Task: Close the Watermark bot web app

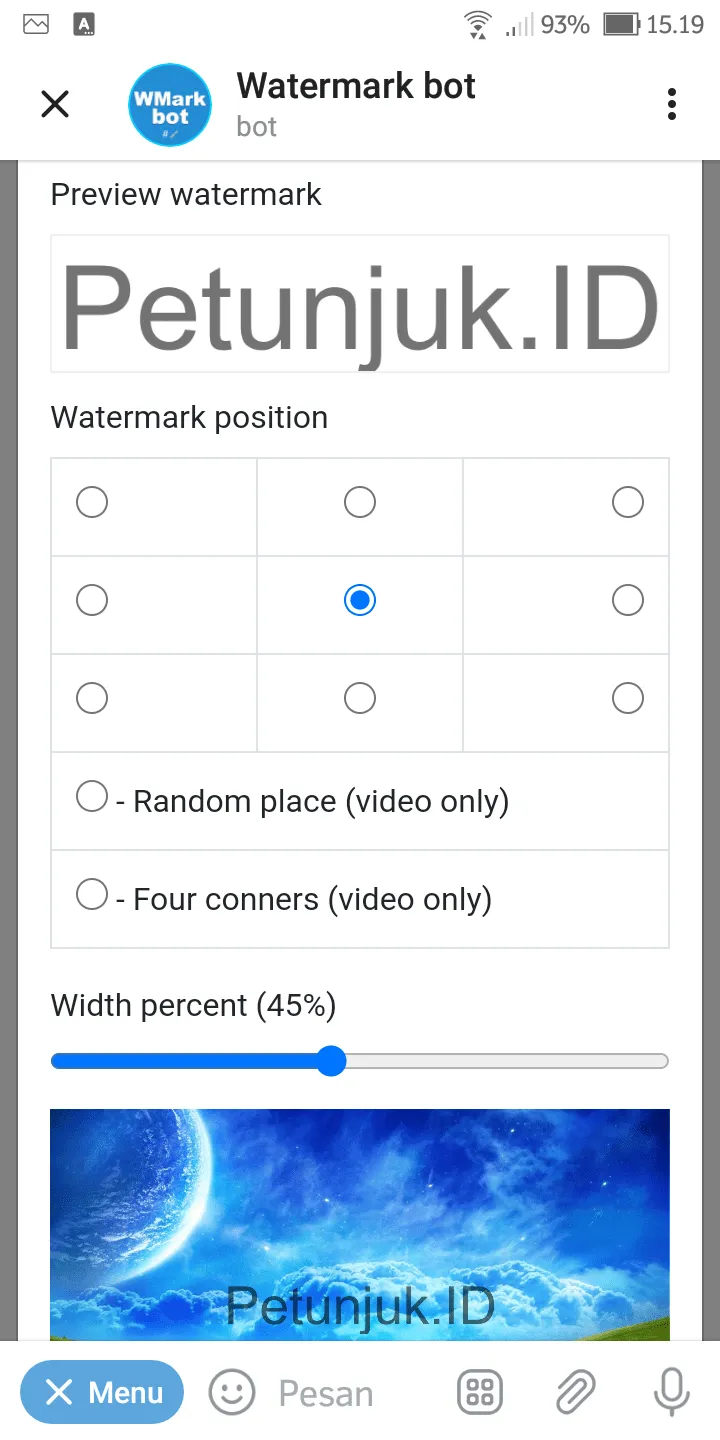Action: click(x=55, y=104)
